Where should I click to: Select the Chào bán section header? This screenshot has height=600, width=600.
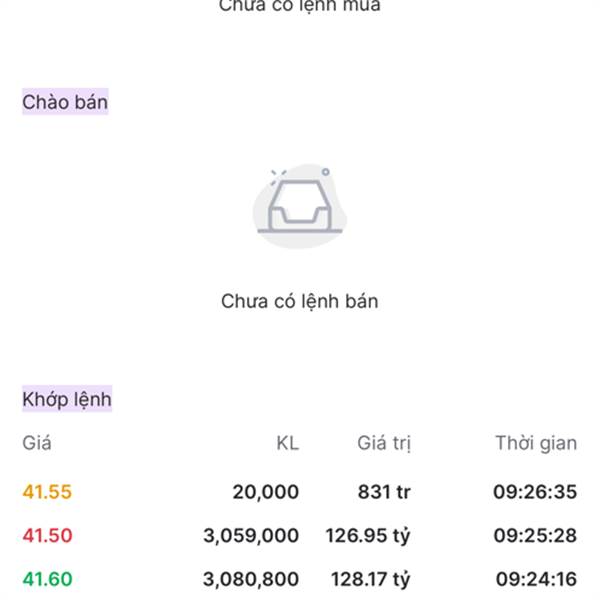(65, 102)
